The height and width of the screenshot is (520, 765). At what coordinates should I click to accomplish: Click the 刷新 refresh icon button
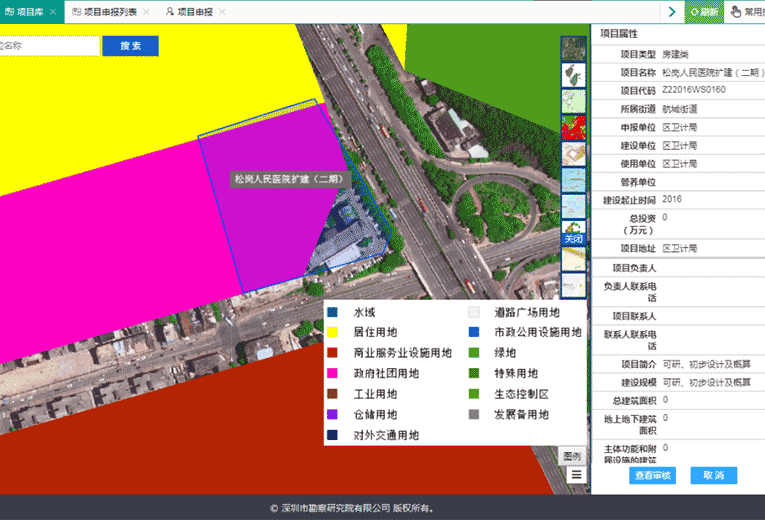702,12
